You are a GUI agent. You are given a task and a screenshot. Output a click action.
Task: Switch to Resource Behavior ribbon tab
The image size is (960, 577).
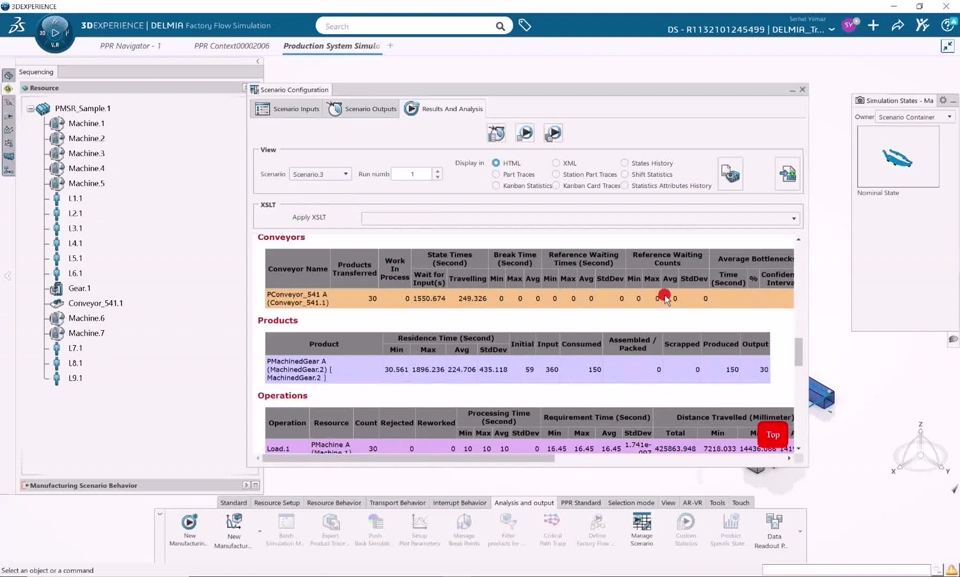334,502
